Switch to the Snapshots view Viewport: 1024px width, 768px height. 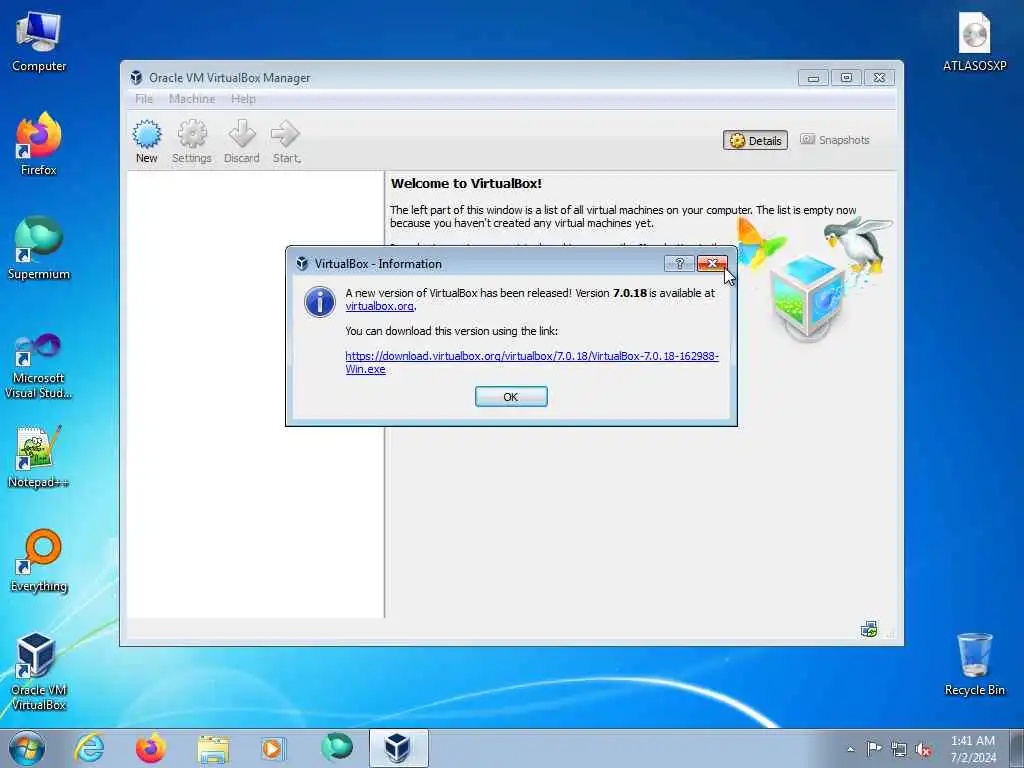(x=835, y=140)
